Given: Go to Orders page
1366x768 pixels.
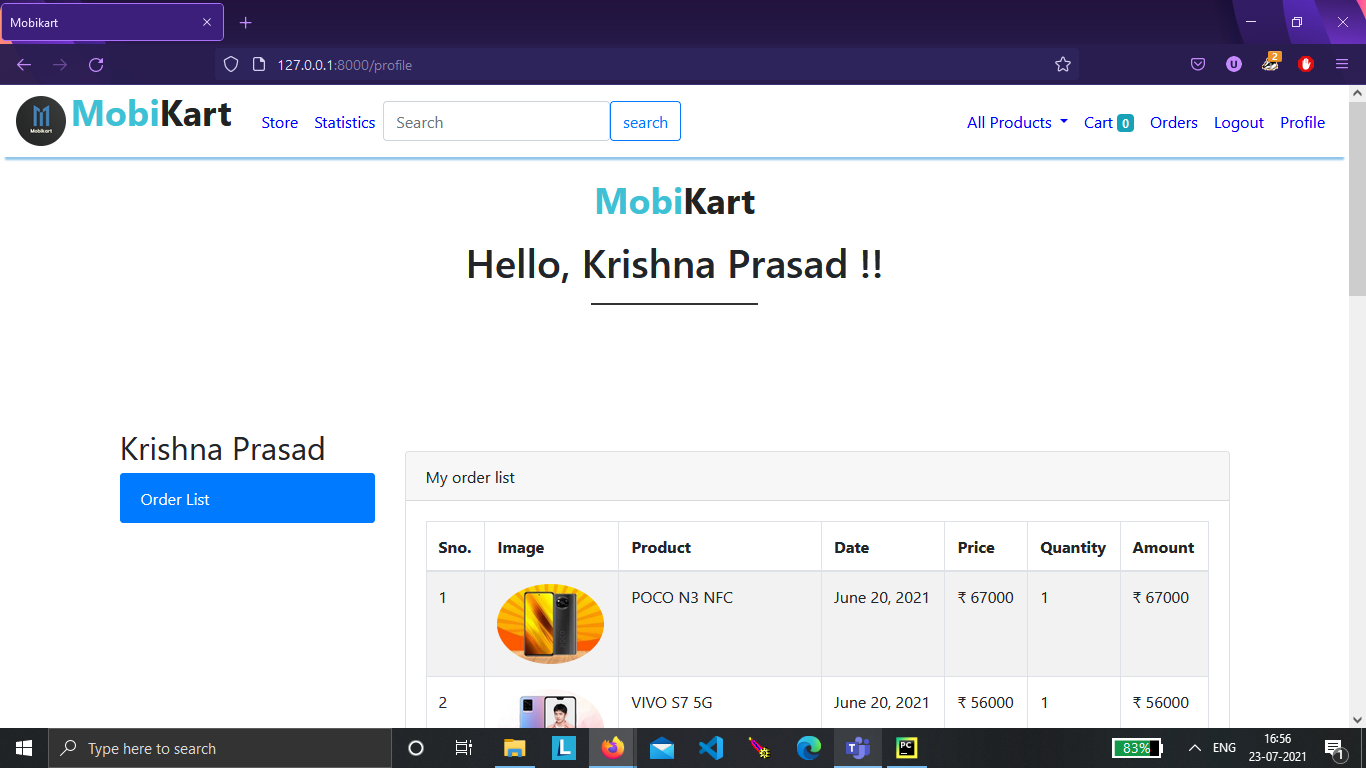Looking at the screenshot, I should click(1174, 122).
